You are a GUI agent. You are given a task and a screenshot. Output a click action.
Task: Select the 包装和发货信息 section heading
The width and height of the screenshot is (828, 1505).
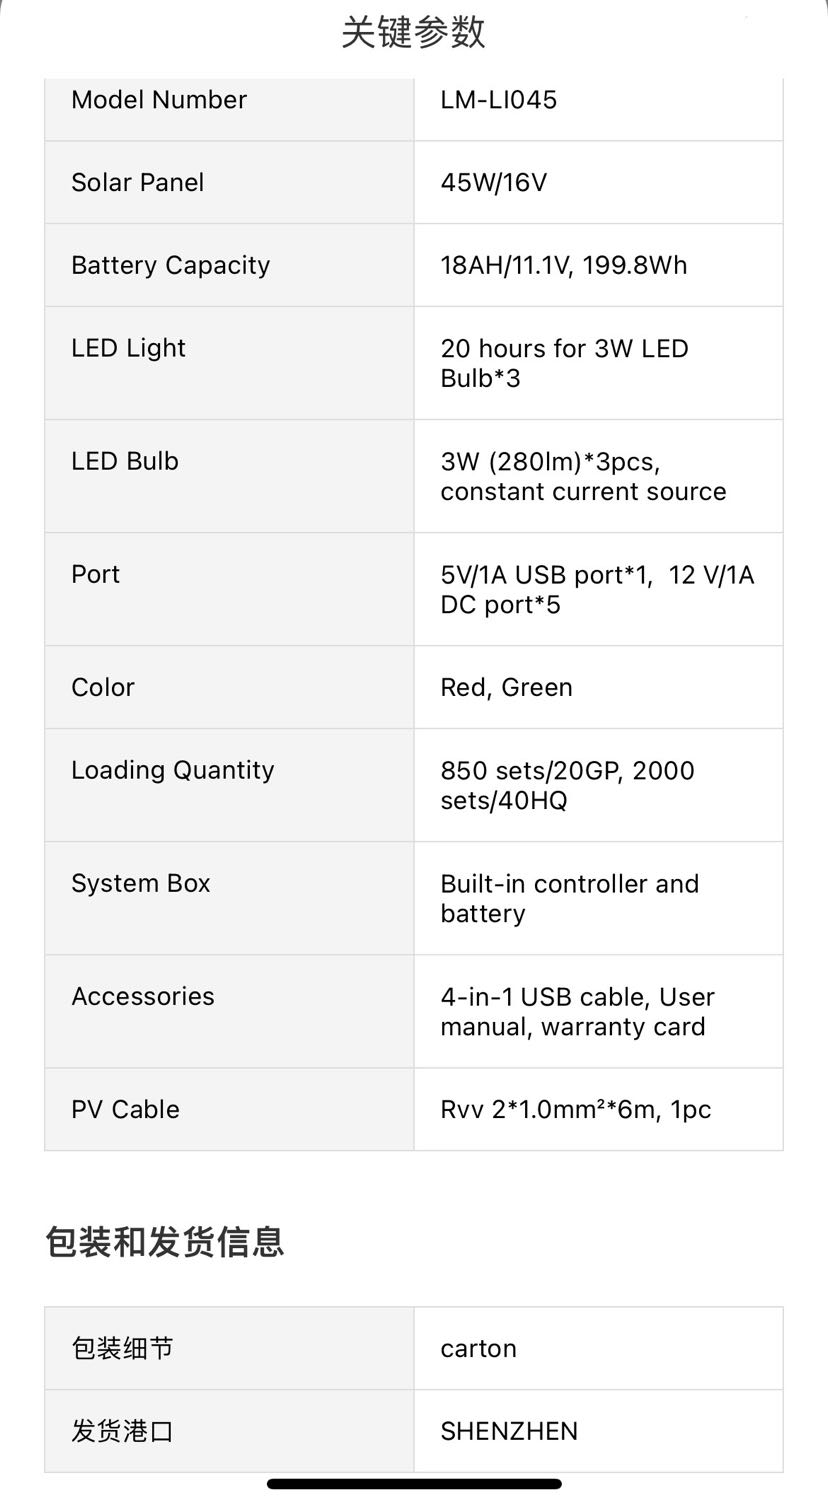(x=165, y=1242)
